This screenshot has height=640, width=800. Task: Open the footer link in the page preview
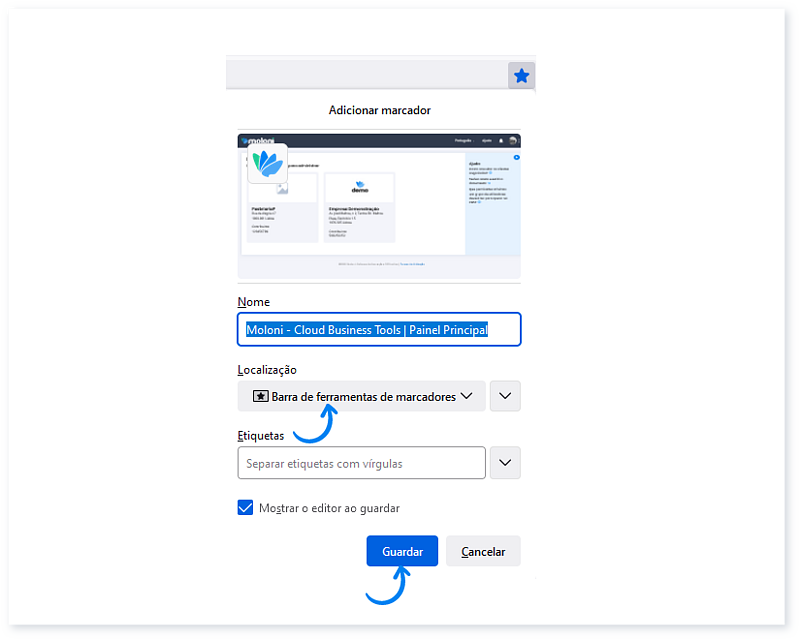[x=413, y=264]
